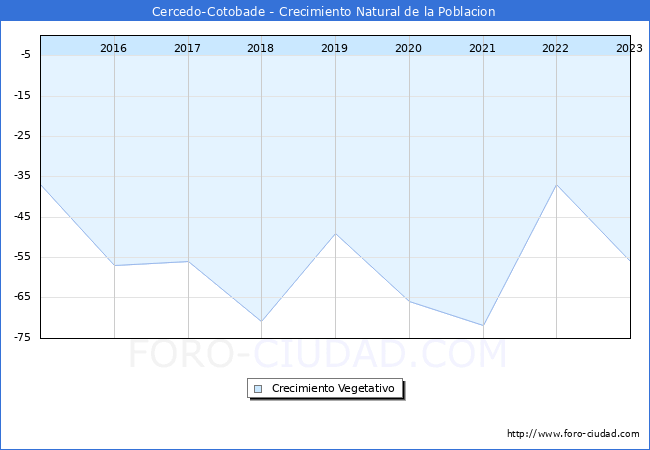Click the 2022 peak data point
This screenshot has width=650, height=450.
coord(557,185)
